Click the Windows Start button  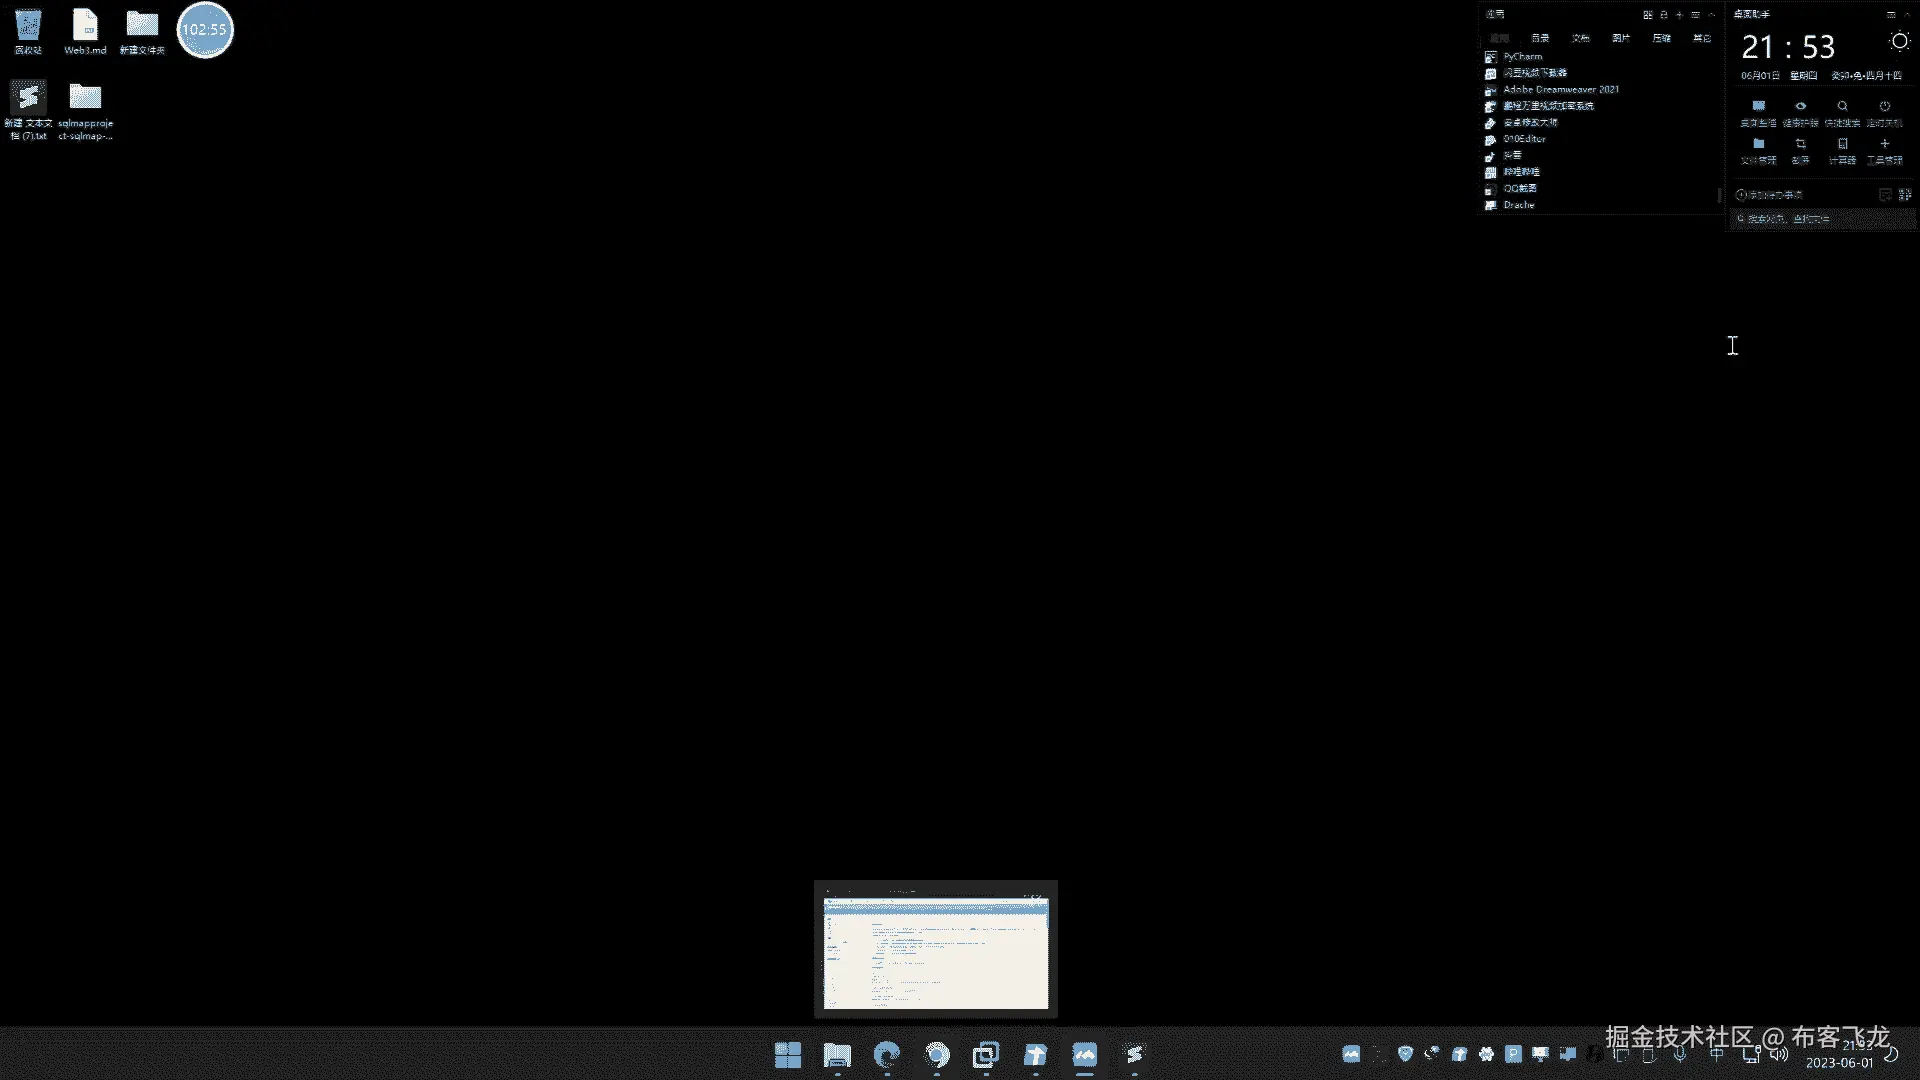pos(788,1055)
